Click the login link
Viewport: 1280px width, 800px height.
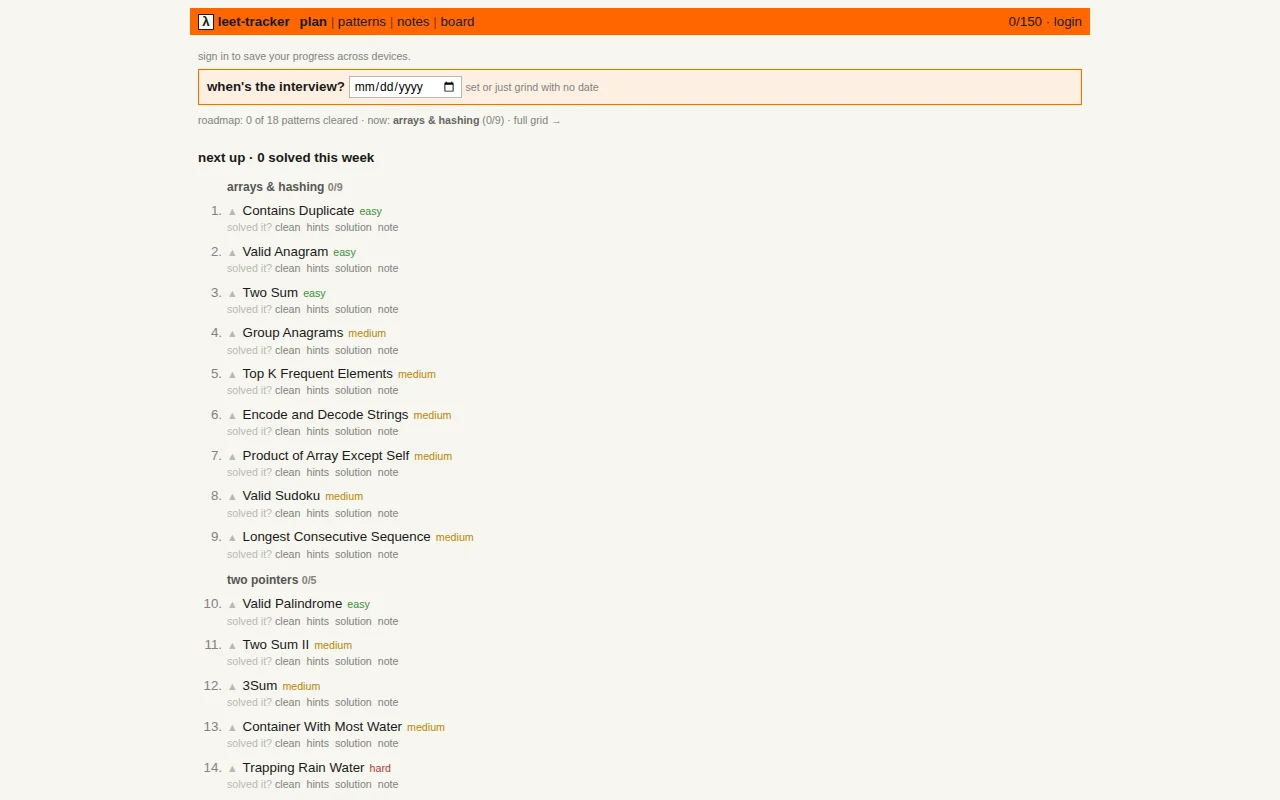pyautogui.click(x=1068, y=22)
